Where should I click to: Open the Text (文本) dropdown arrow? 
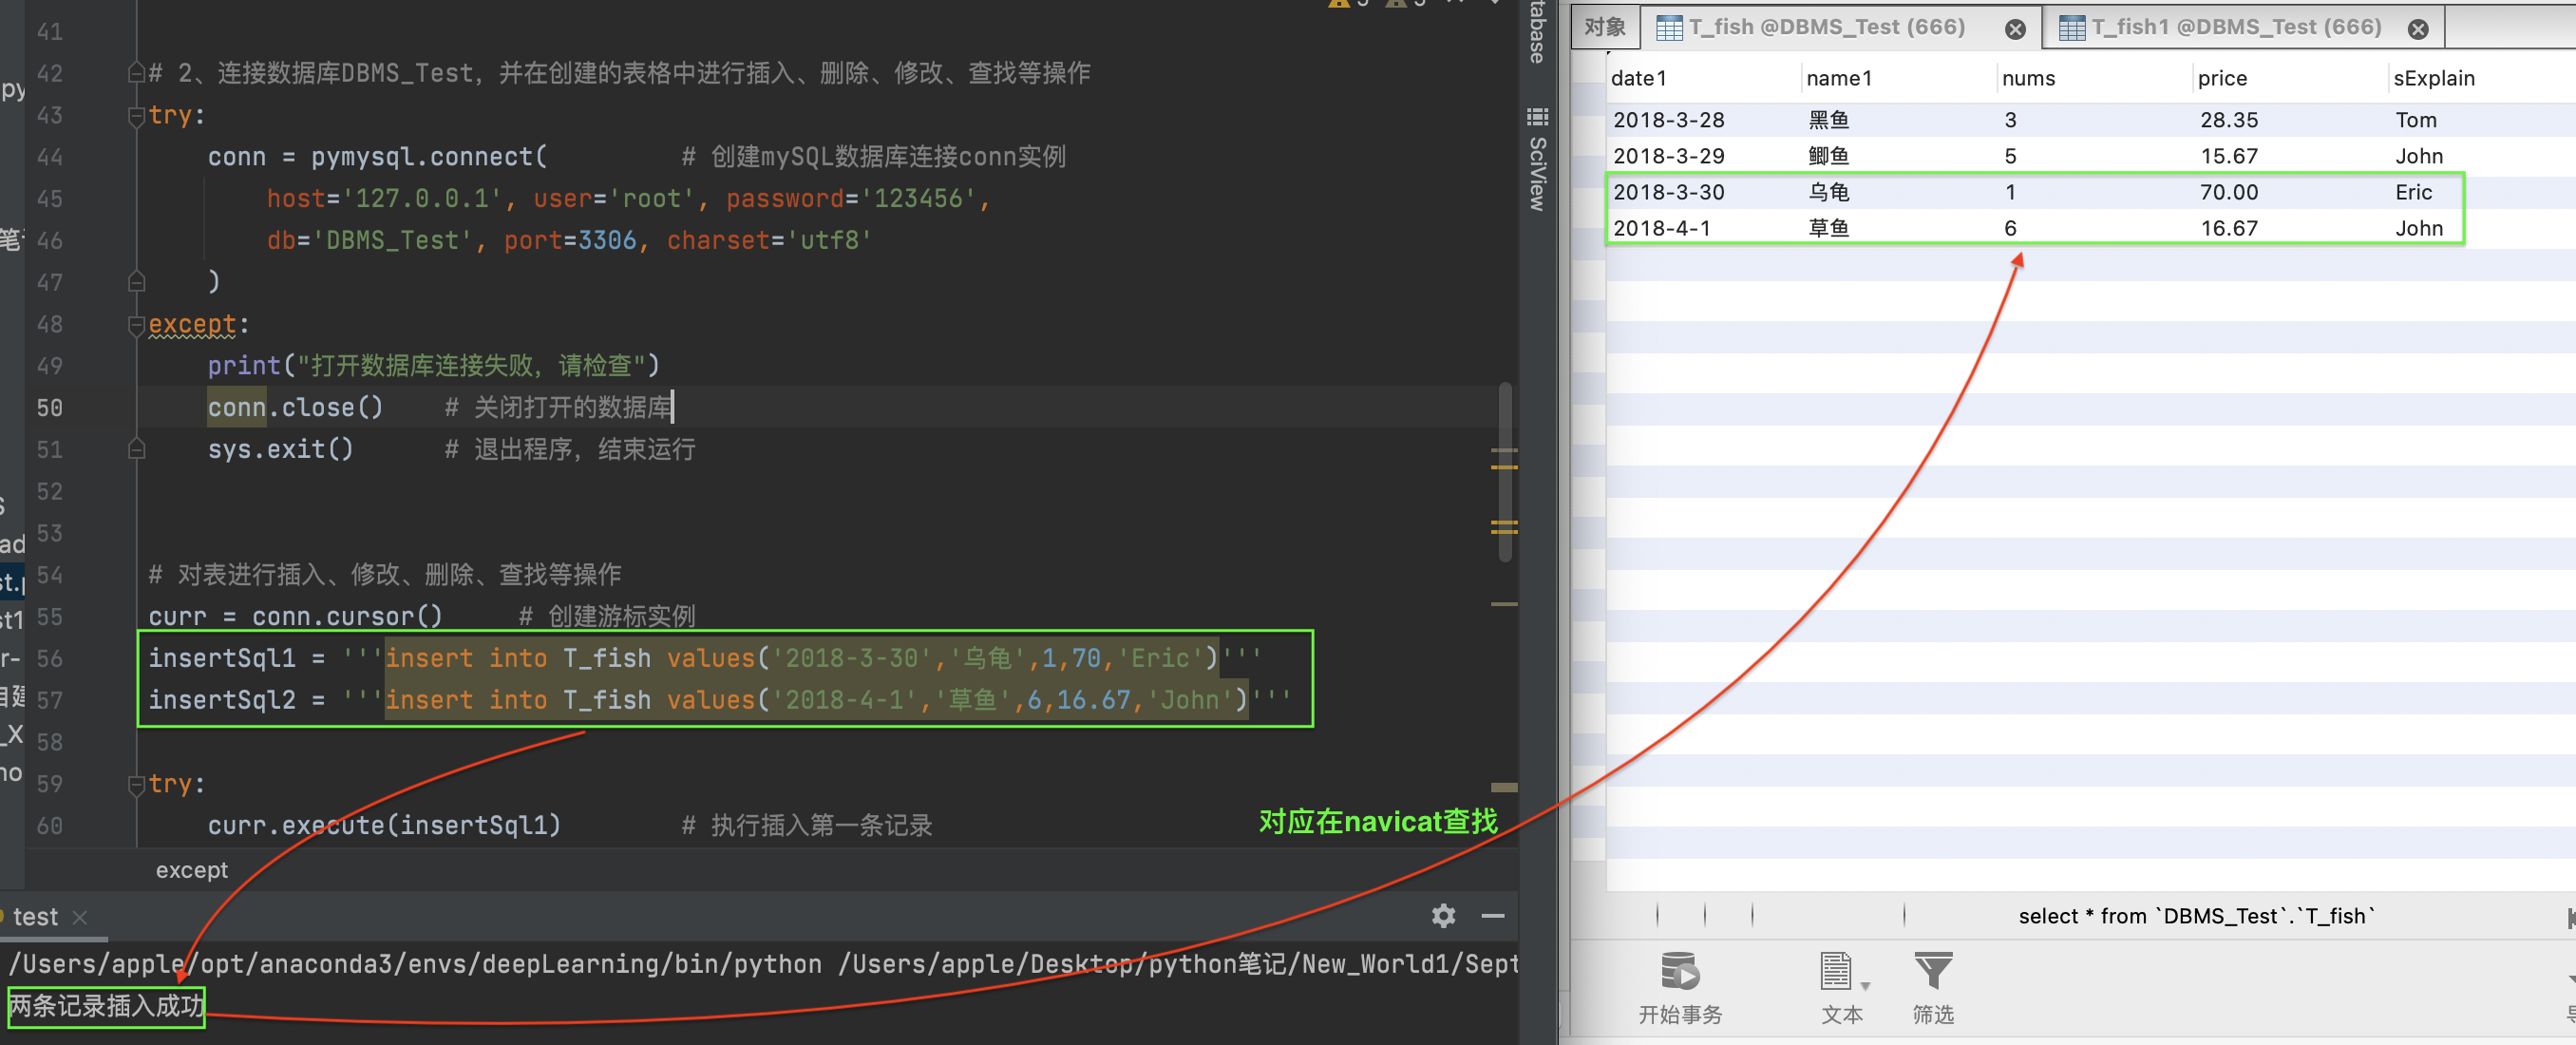[1865, 986]
